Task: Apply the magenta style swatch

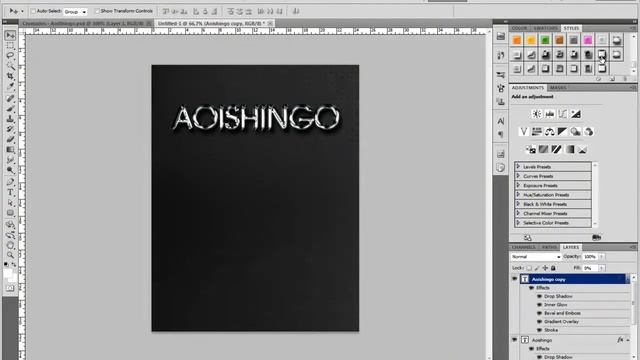Action: (x=588, y=40)
